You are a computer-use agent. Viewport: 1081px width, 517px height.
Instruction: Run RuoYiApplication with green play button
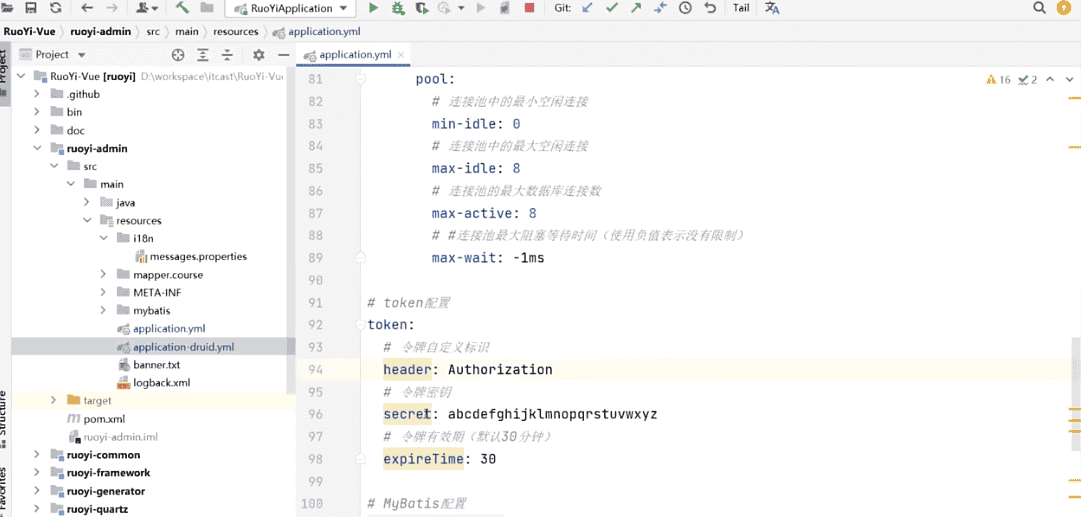pyautogui.click(x=373, y=8)
